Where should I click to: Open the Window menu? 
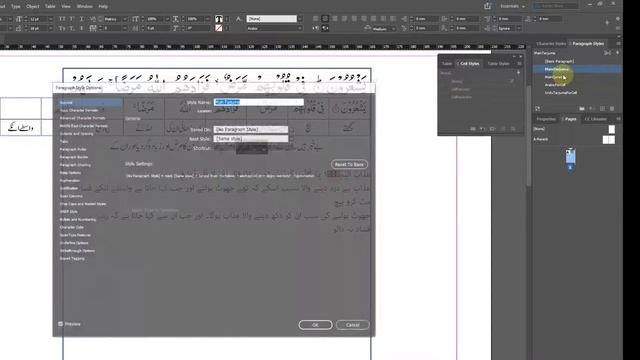(x=84, y=7)
